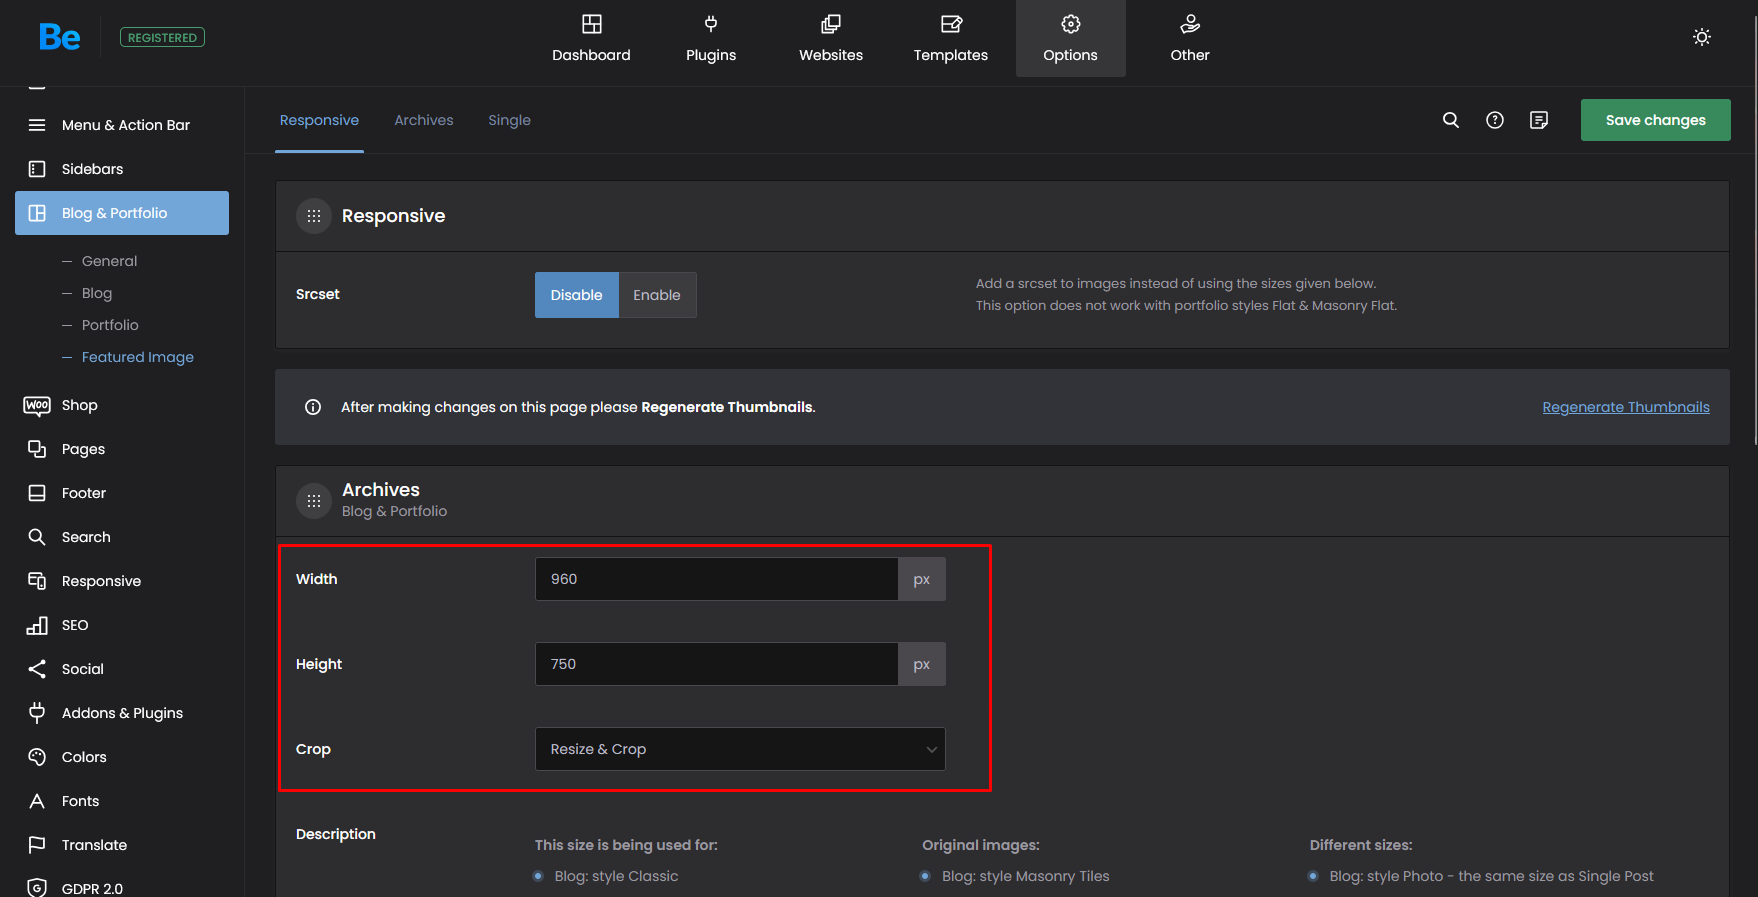Open the Portfolio submenu item

point(110,325)
